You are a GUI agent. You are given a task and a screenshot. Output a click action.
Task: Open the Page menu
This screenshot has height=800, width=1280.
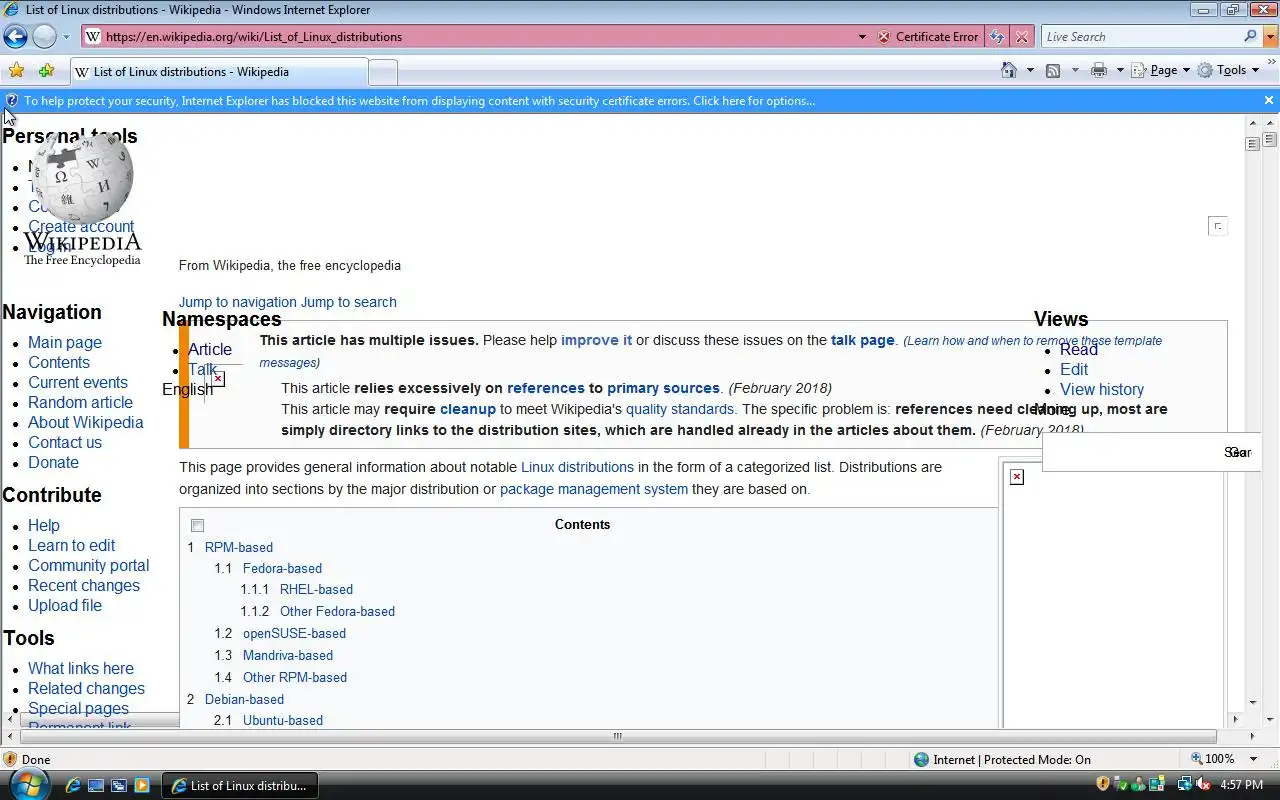click(x=1161, y=70)
